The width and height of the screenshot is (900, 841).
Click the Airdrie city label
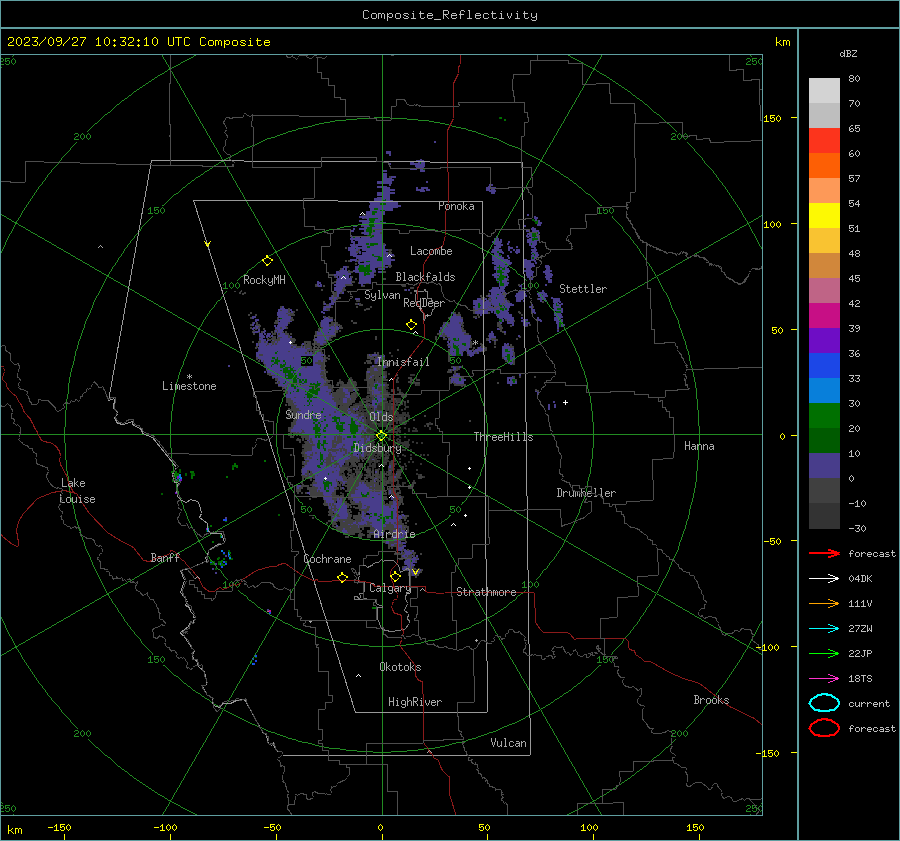(x=394, y=534)
